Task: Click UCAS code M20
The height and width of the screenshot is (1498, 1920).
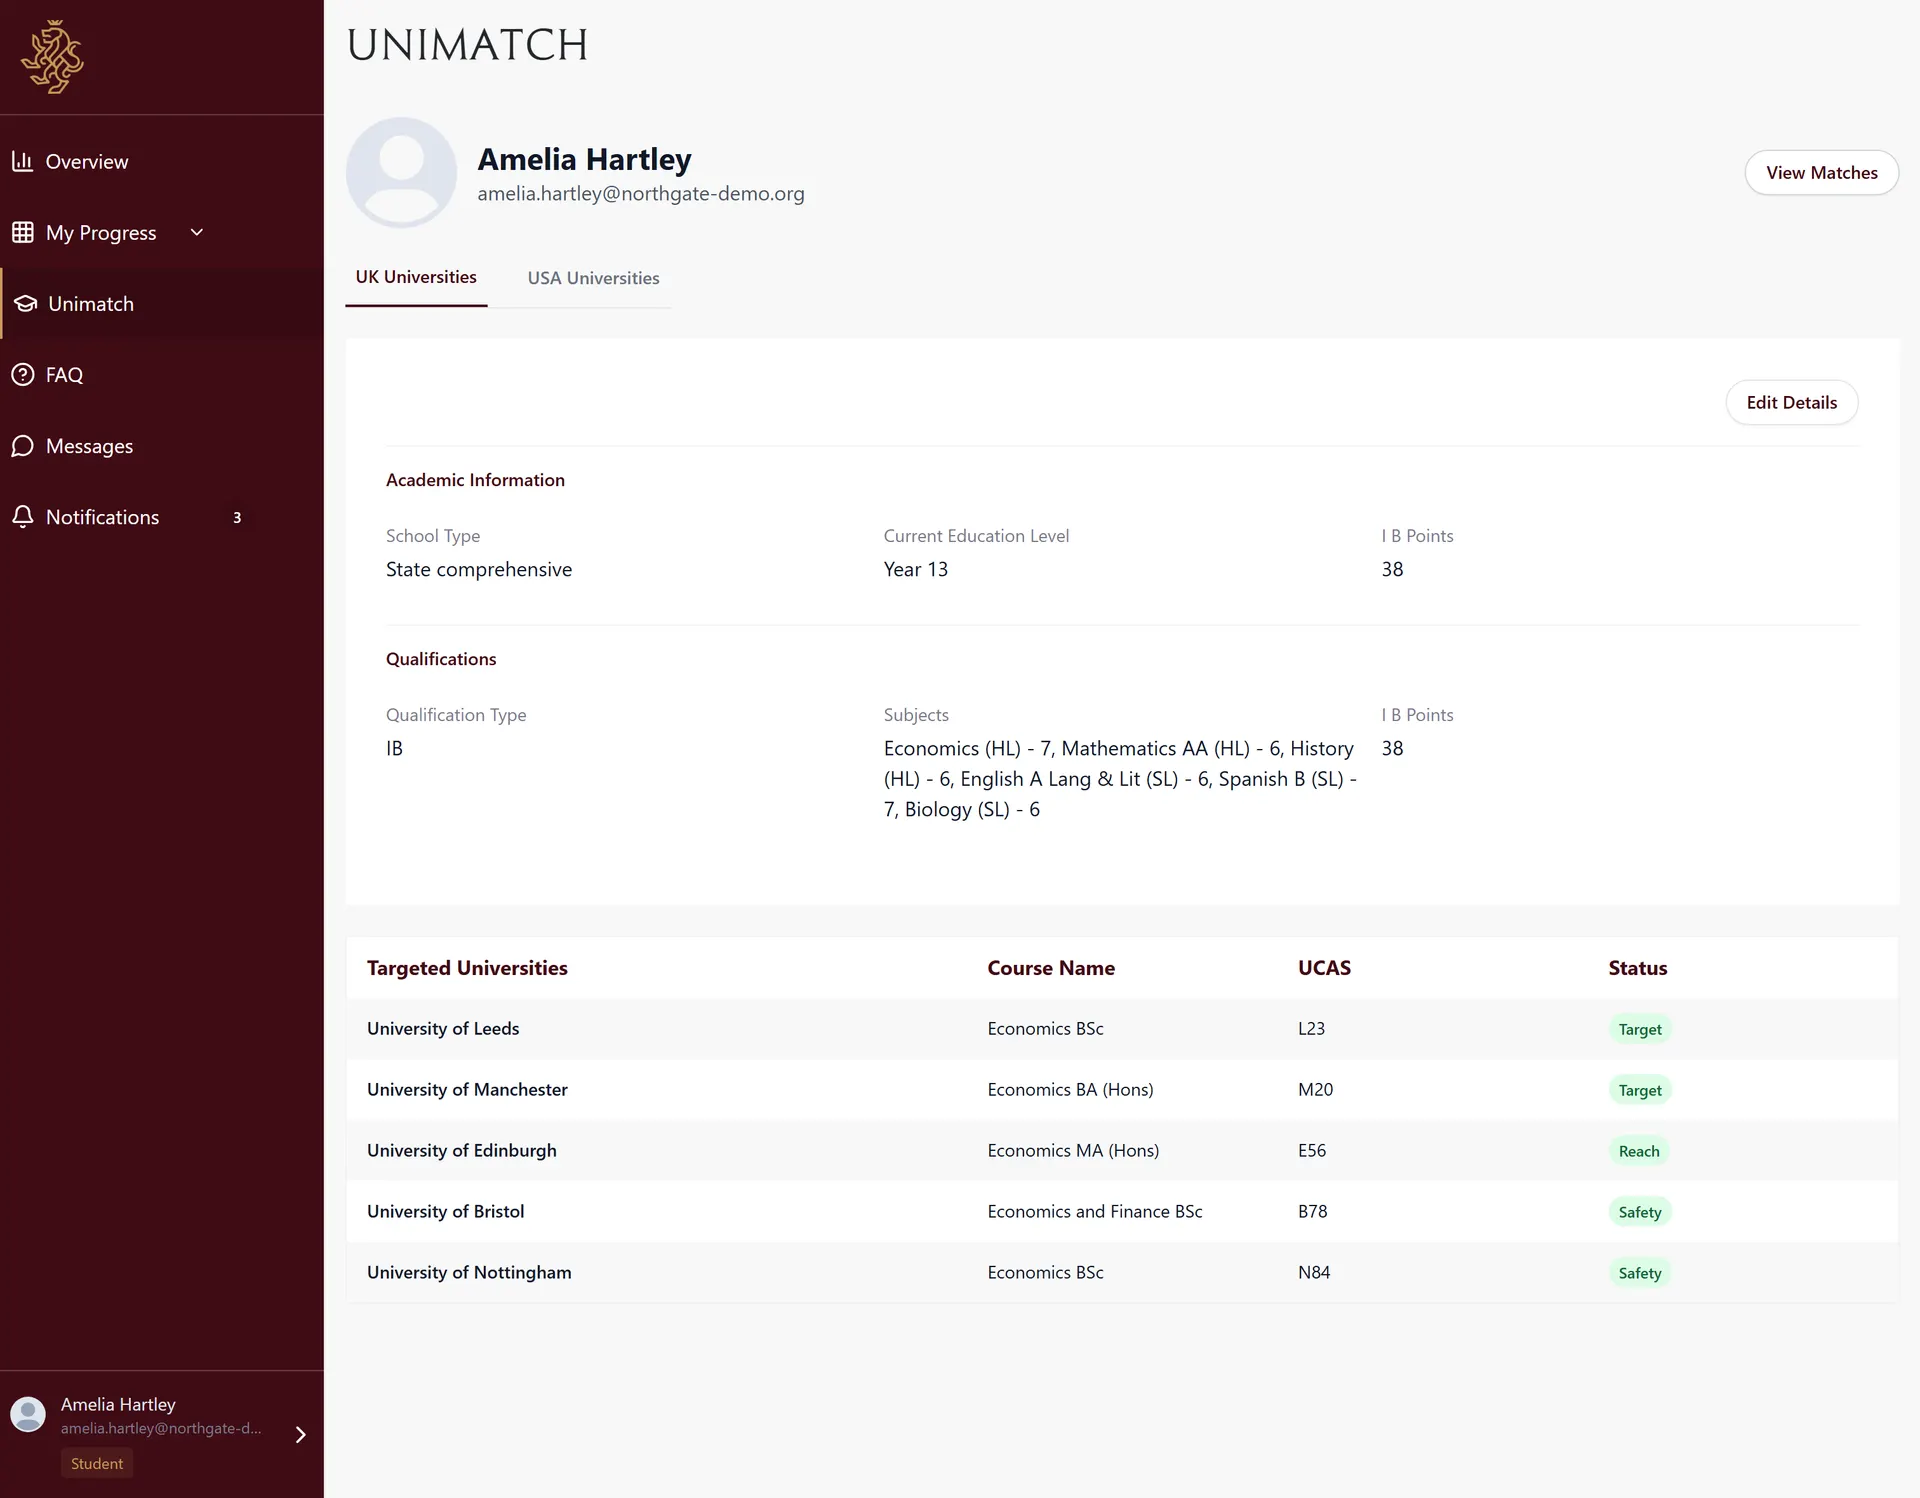Action: click(1315, 1089)
